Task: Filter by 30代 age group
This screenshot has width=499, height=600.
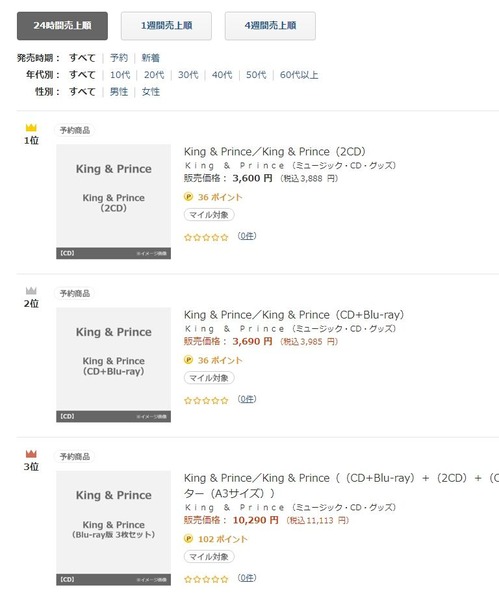Action: tap(188, 75)
